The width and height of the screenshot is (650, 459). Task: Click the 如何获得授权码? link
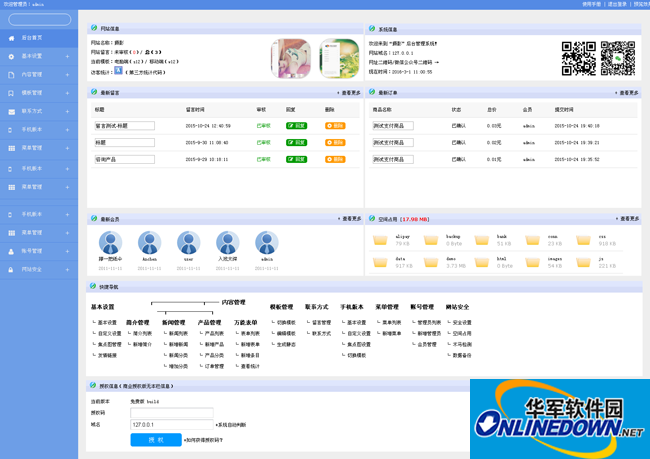click(204, 440)
